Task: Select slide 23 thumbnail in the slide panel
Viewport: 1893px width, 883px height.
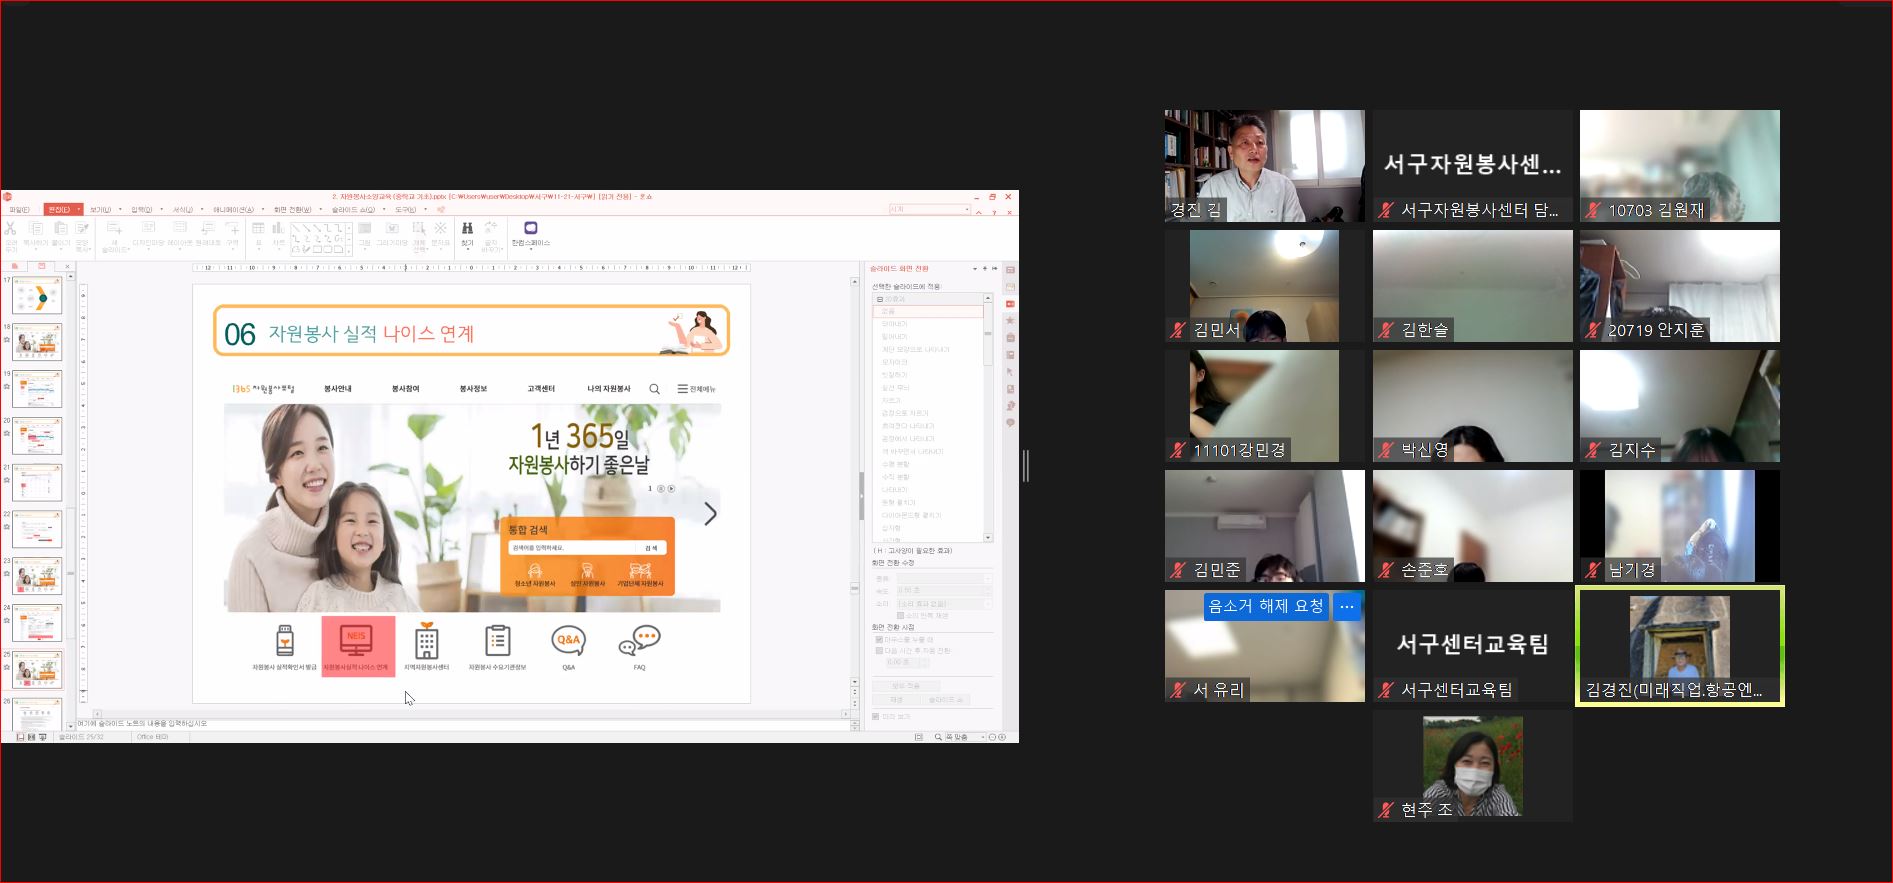Action: click(37, 576)
